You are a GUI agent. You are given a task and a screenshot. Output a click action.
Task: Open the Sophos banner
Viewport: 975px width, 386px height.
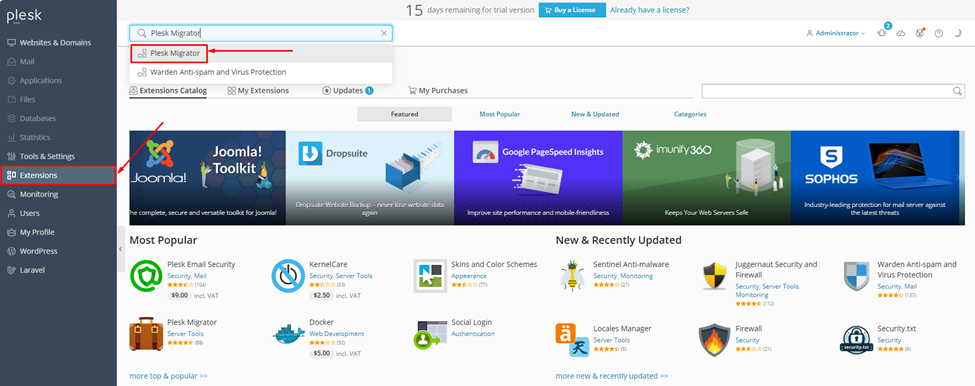[x=874, y=178]
